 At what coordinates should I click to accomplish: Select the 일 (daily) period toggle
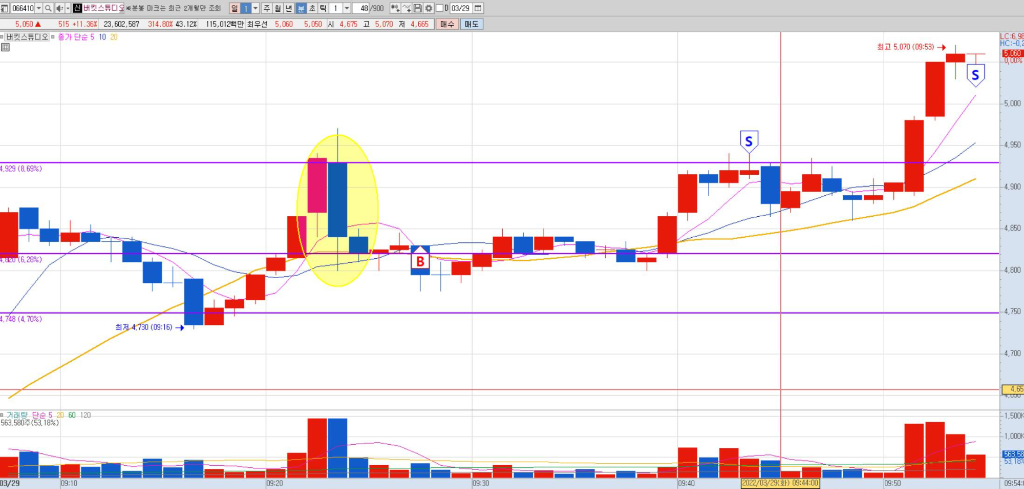point(234,8)
